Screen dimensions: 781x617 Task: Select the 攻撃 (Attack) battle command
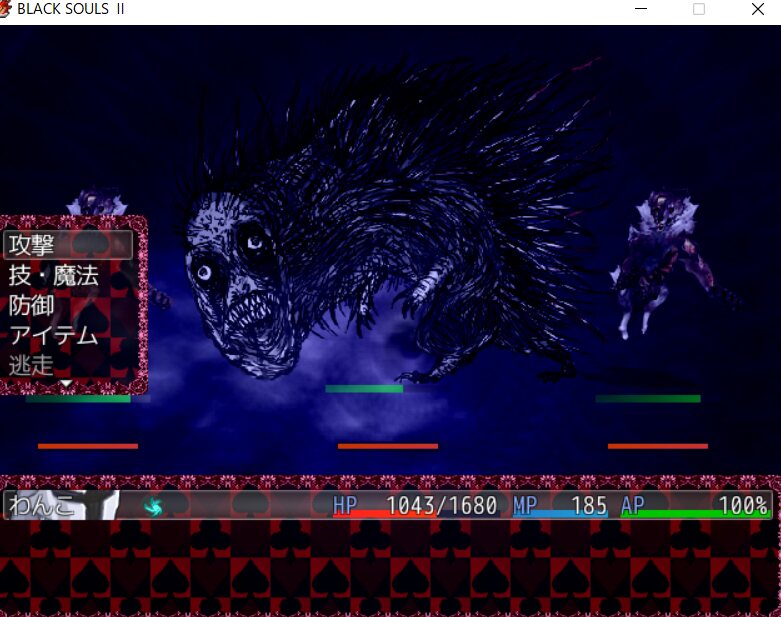[x=68, y=245]
